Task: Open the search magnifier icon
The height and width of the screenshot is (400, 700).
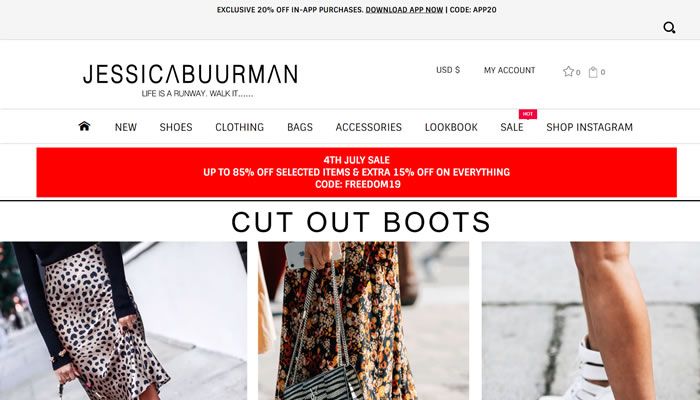Action: tap(669, 28)
